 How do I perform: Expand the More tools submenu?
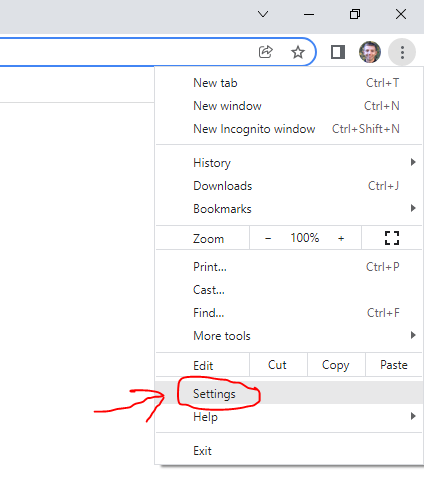click(289, 336)
